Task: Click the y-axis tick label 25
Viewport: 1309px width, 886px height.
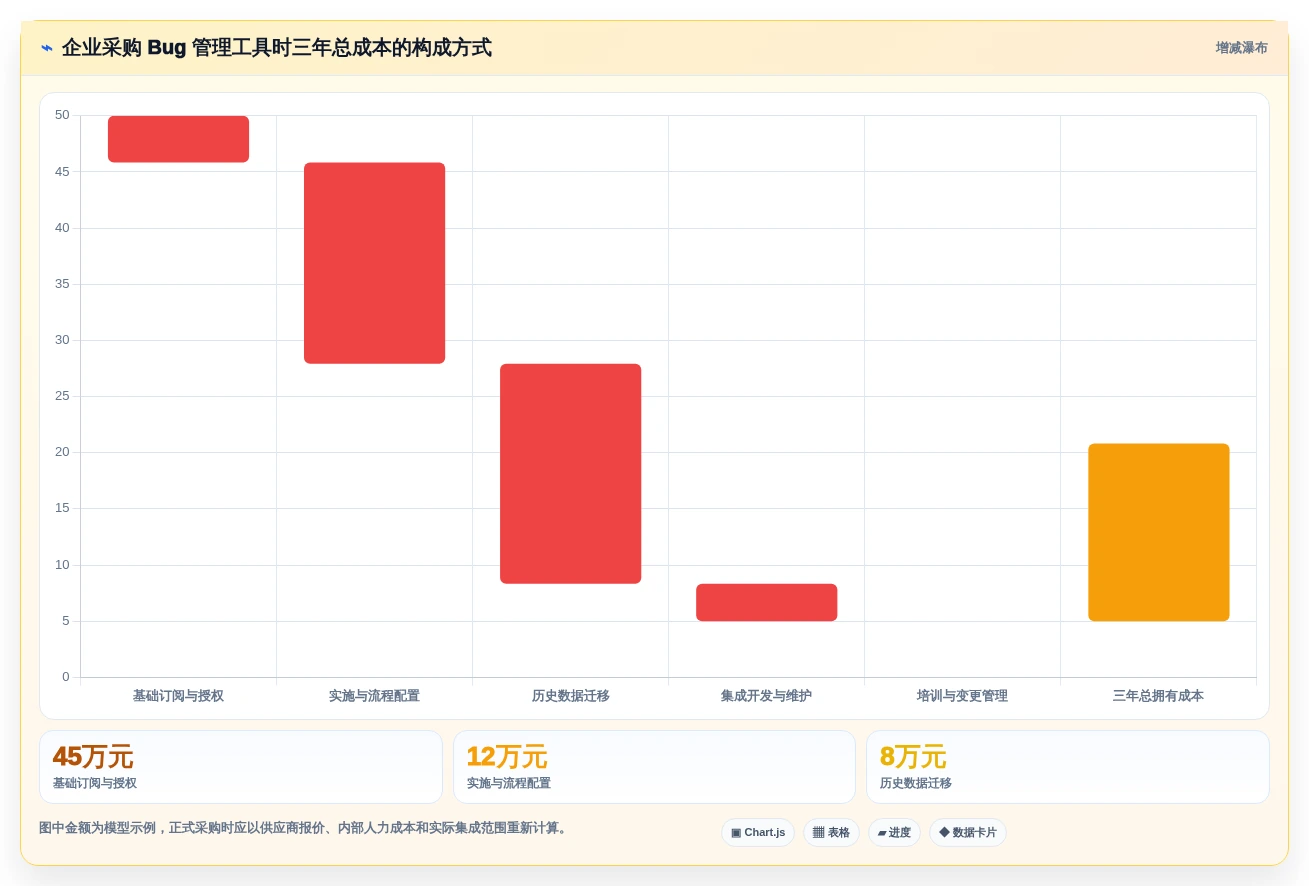Action: (62, 396)
